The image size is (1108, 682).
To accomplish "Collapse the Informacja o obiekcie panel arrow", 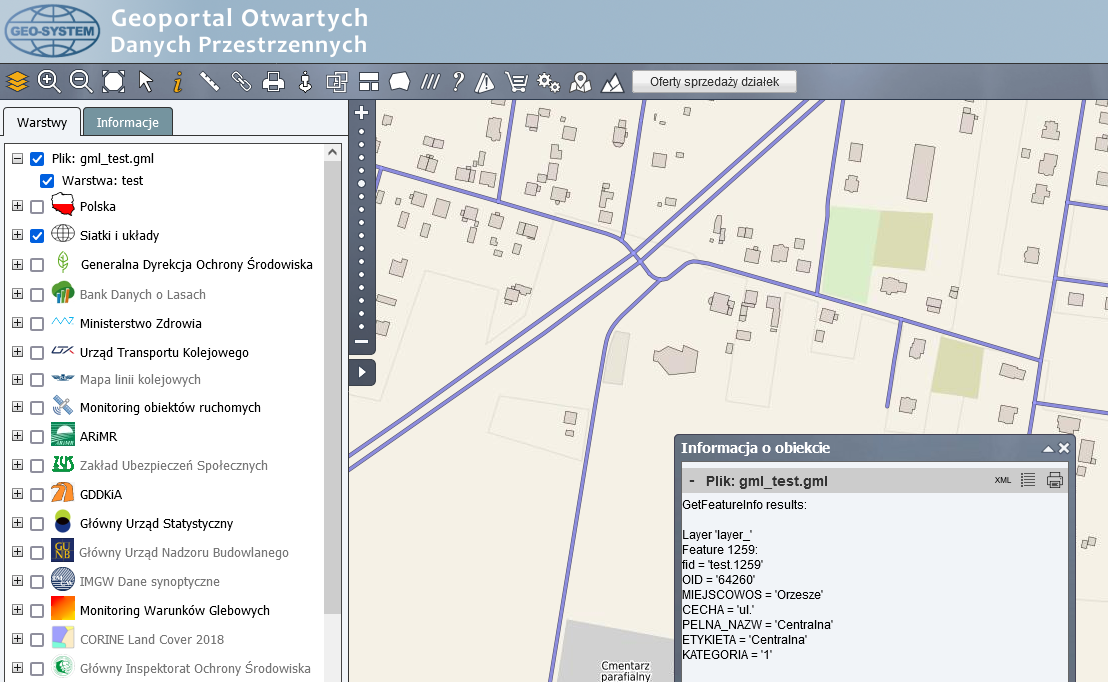I will 1048,449.
